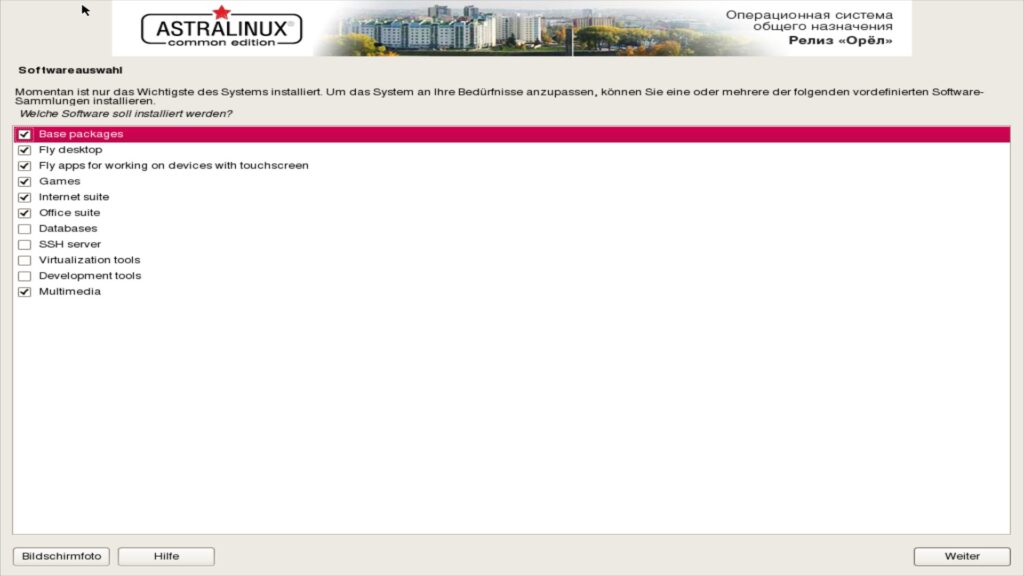This screenshot has width=1024, height=576.
Task: Select the Fly desktop label
Action: (x=71, y=150)
